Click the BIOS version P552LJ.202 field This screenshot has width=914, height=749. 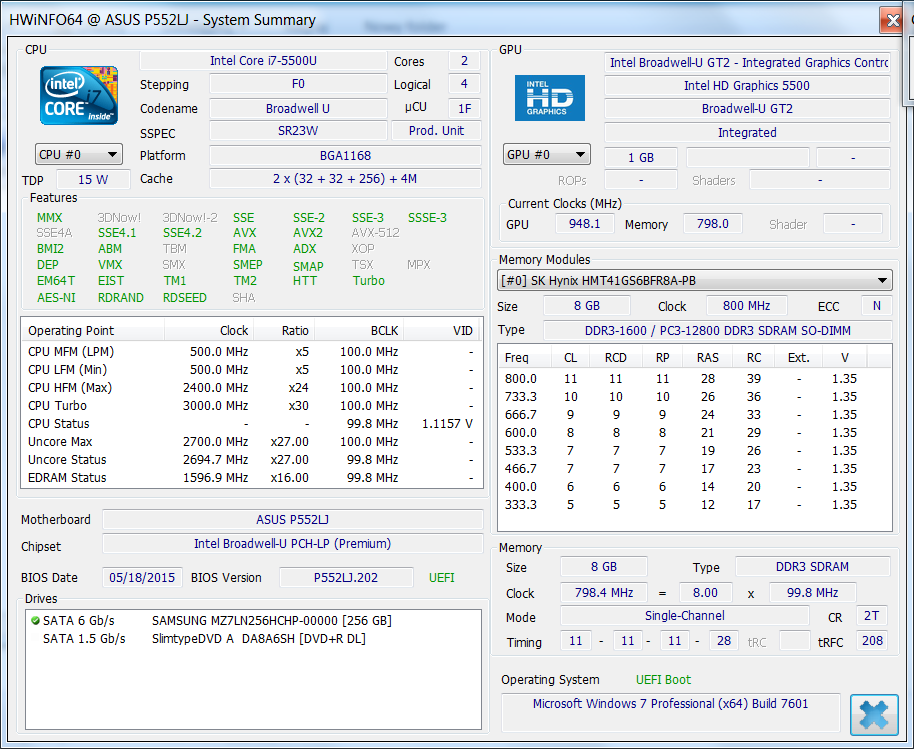(x=346, y=578)
